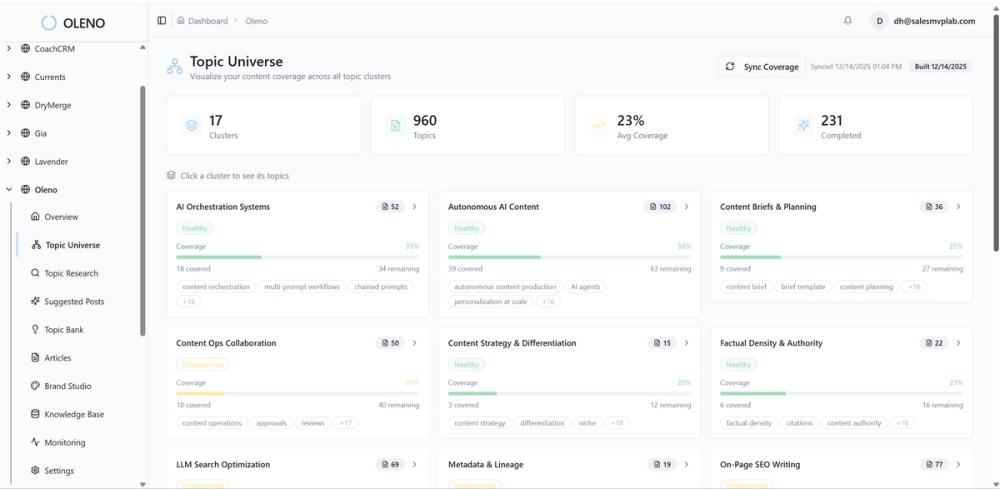
Task: Click the Dashboard breadcrumb link
Action: (x=208, y=21)
